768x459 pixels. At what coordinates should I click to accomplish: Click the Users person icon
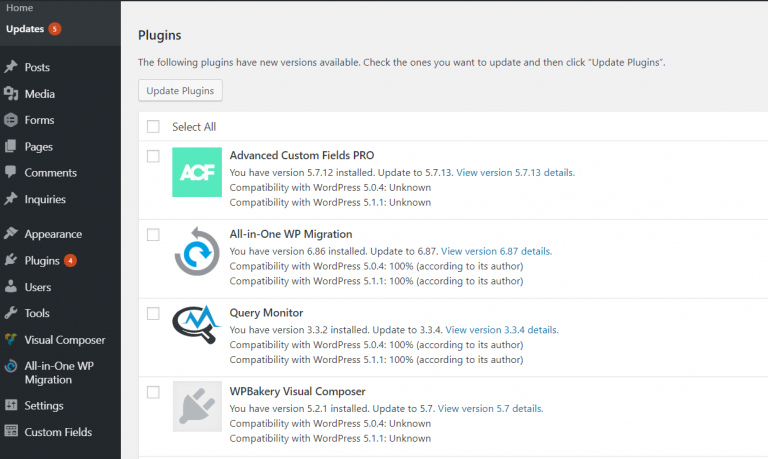click(x=11, y=287)
